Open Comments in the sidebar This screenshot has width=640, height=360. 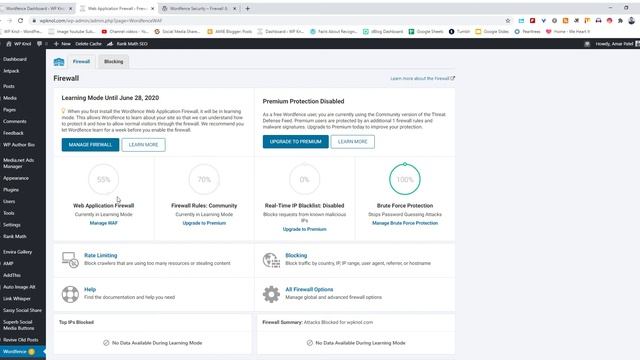point(15,122)
